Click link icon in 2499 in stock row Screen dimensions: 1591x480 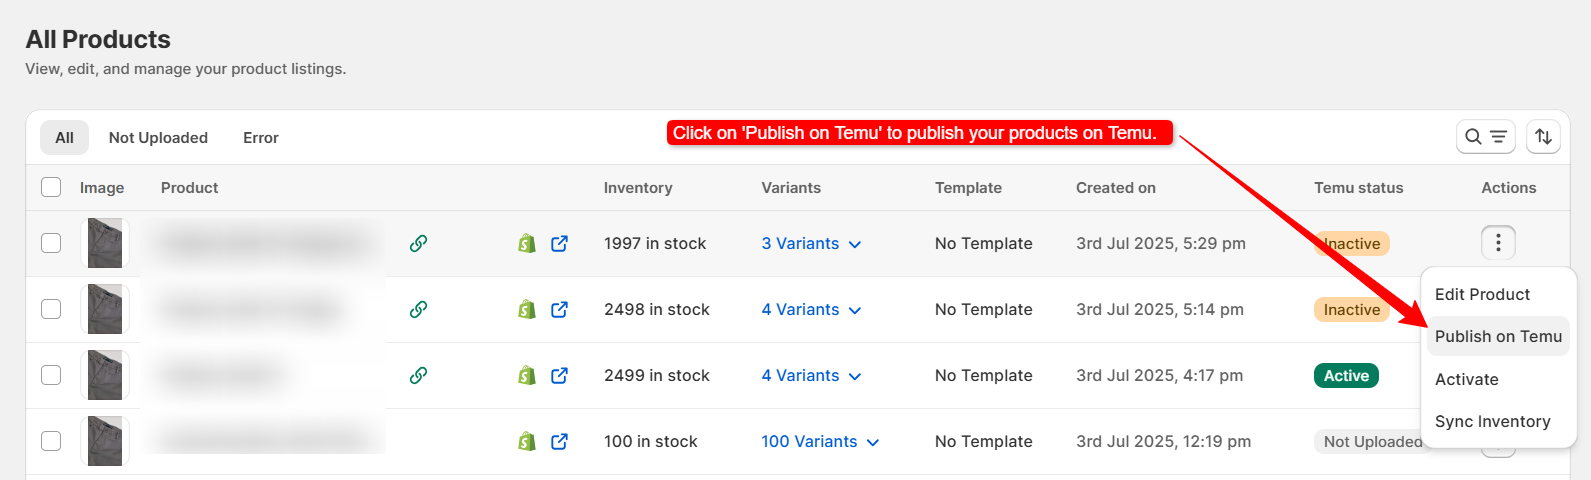(x=418, y=375)
